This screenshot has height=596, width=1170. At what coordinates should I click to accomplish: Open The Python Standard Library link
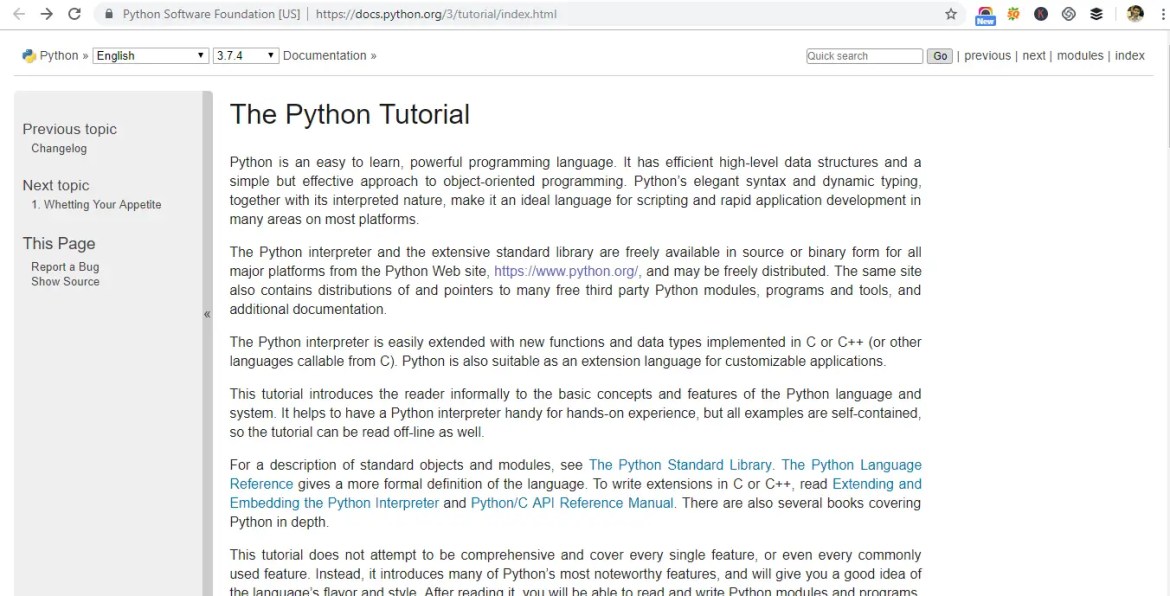pos(681,465)
